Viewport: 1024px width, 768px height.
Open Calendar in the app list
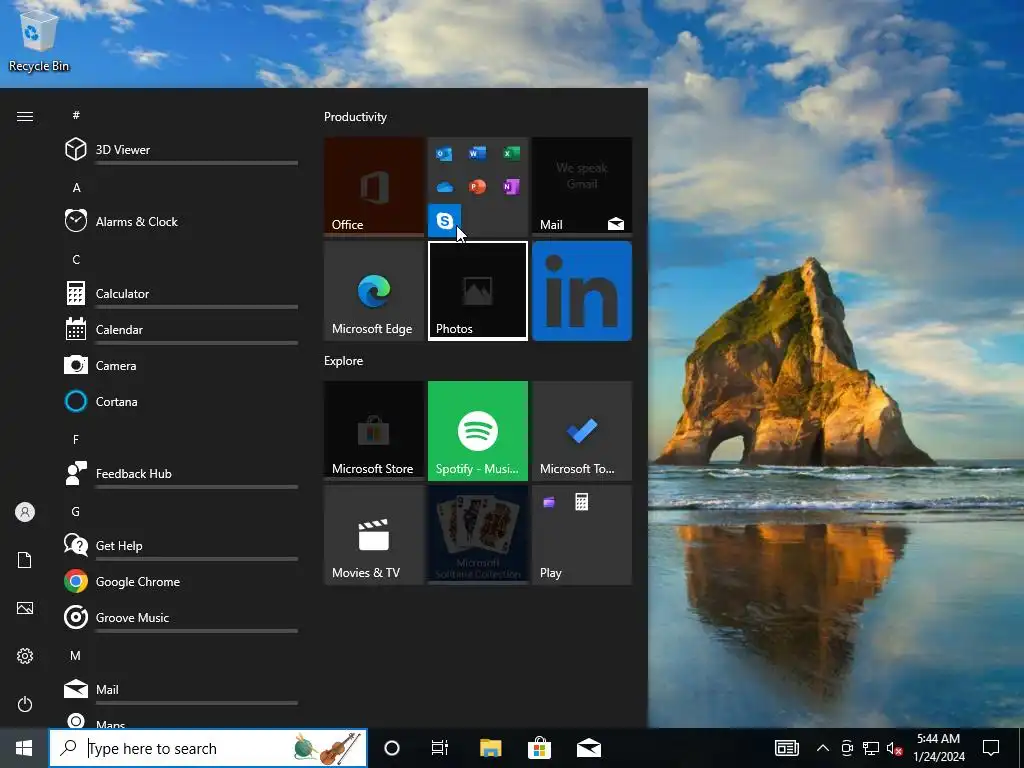point(181,329)
